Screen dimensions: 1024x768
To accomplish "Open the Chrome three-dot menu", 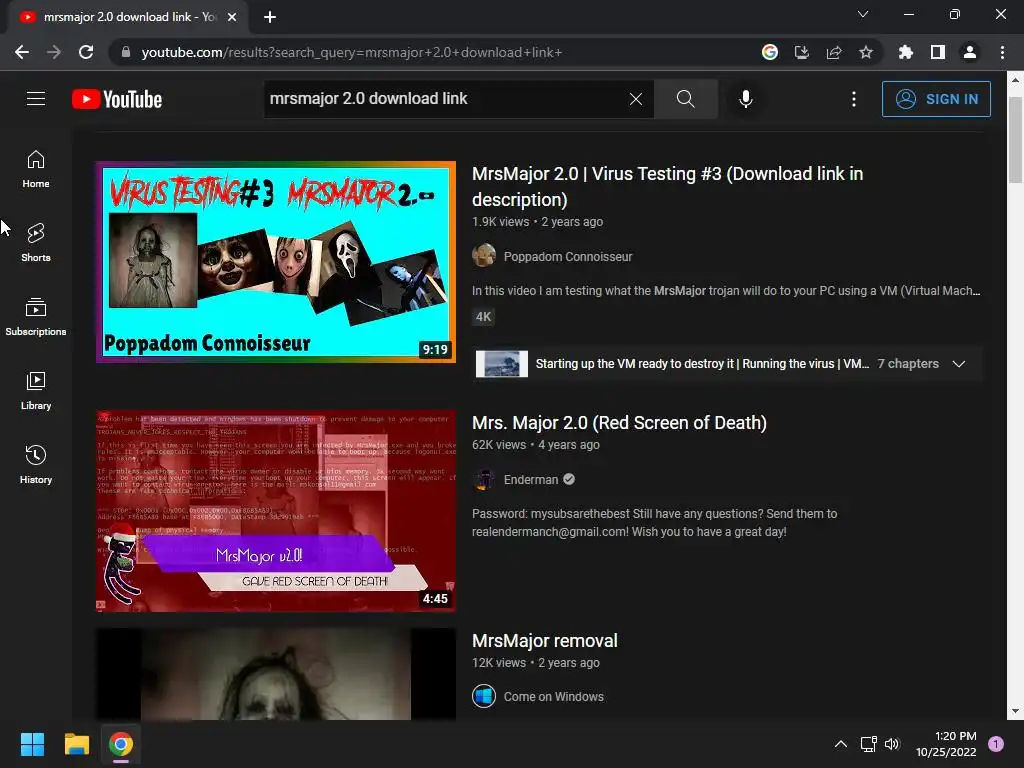I will pyautogui.click(x=1002, y=52).
